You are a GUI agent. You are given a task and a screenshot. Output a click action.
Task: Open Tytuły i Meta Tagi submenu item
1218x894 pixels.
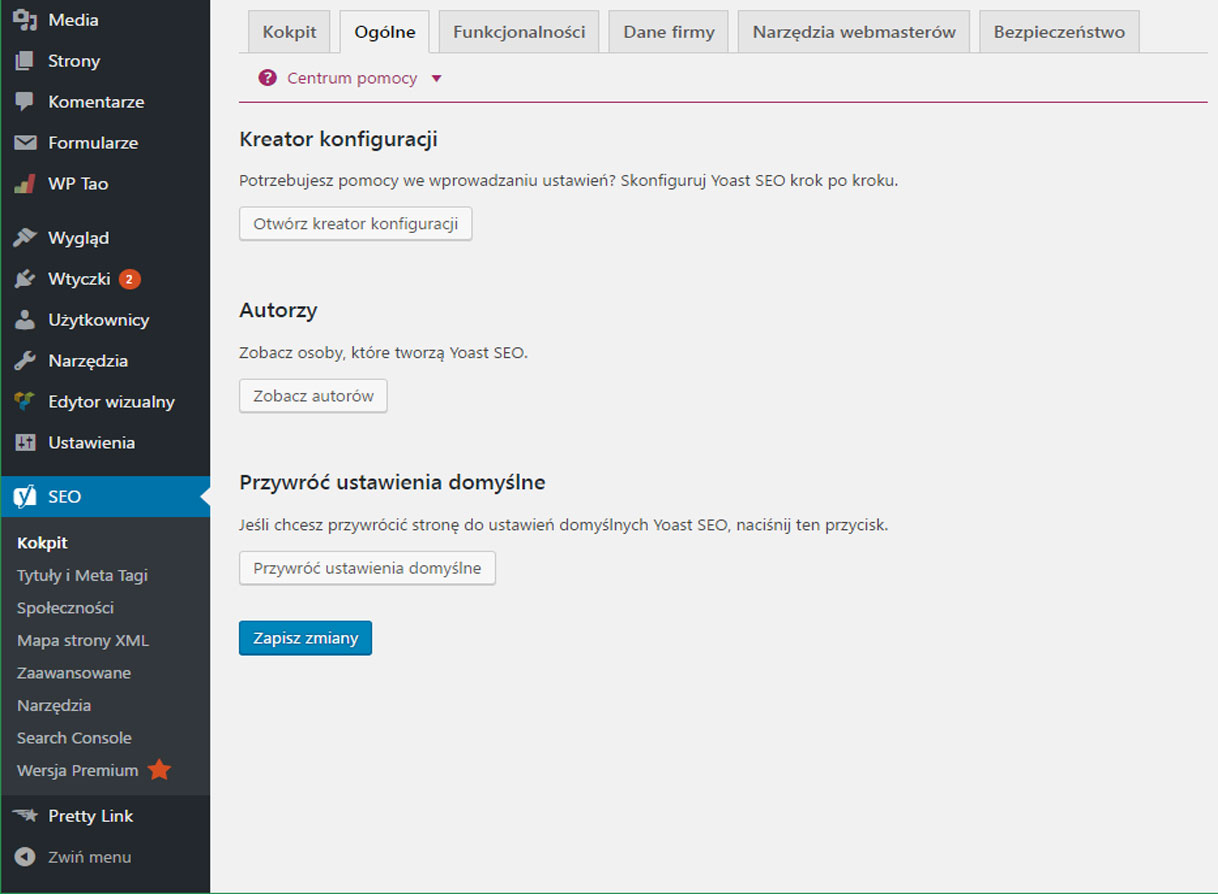(82, 575)
